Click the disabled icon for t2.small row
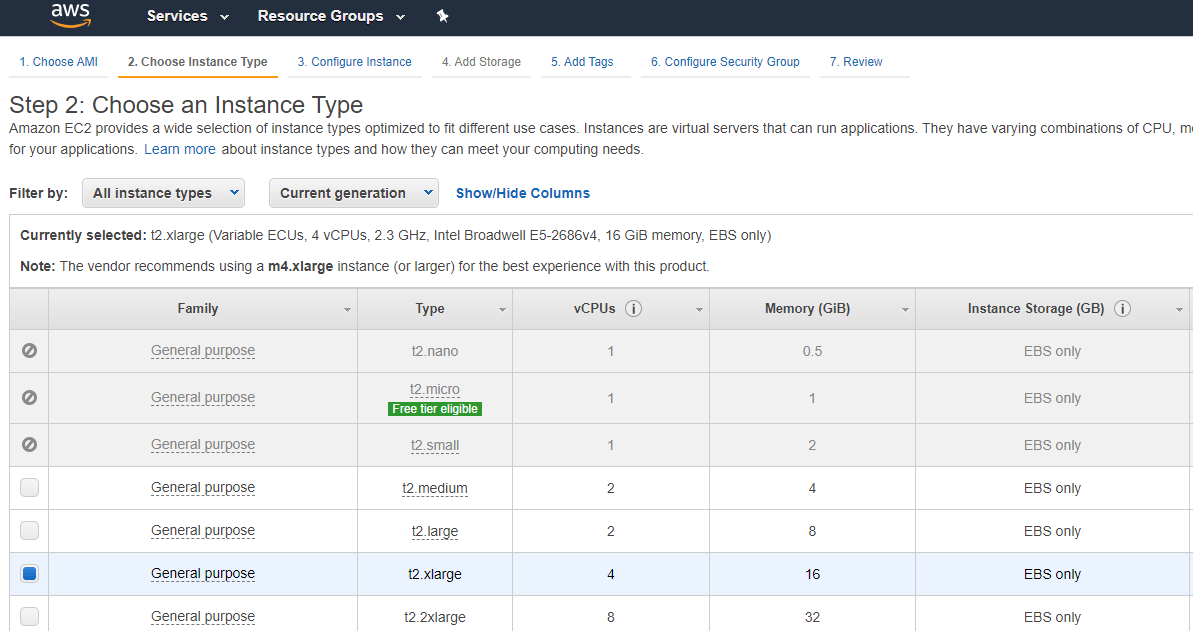Image resolution: width=1193 pixels, height=631 pixels. pyautogui.click(x=30, y=445)
